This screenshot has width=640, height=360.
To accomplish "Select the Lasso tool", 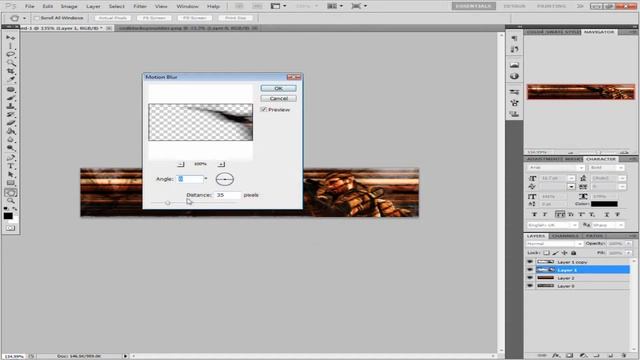I will click(10, 54).
